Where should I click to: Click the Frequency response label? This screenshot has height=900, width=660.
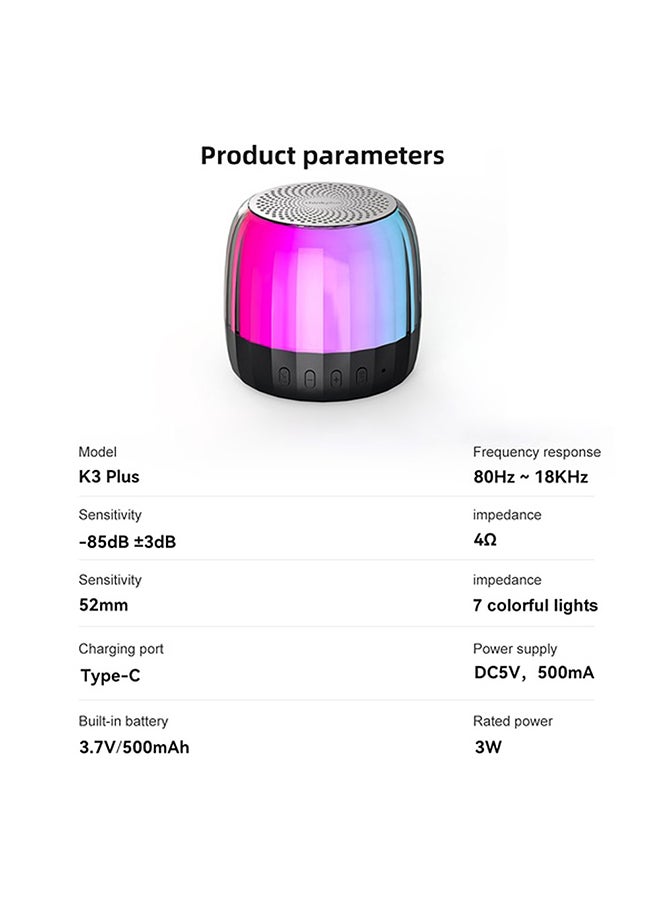[x=537, y=452]
